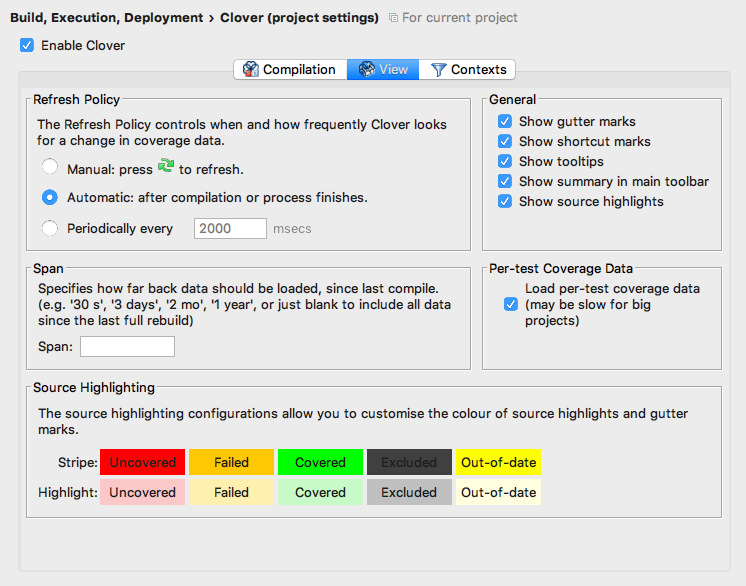This screenshot has height=586, width=746.
Task: Click the copy icon beside For current project
Action: pyautogui.click(x=393, y=18)
